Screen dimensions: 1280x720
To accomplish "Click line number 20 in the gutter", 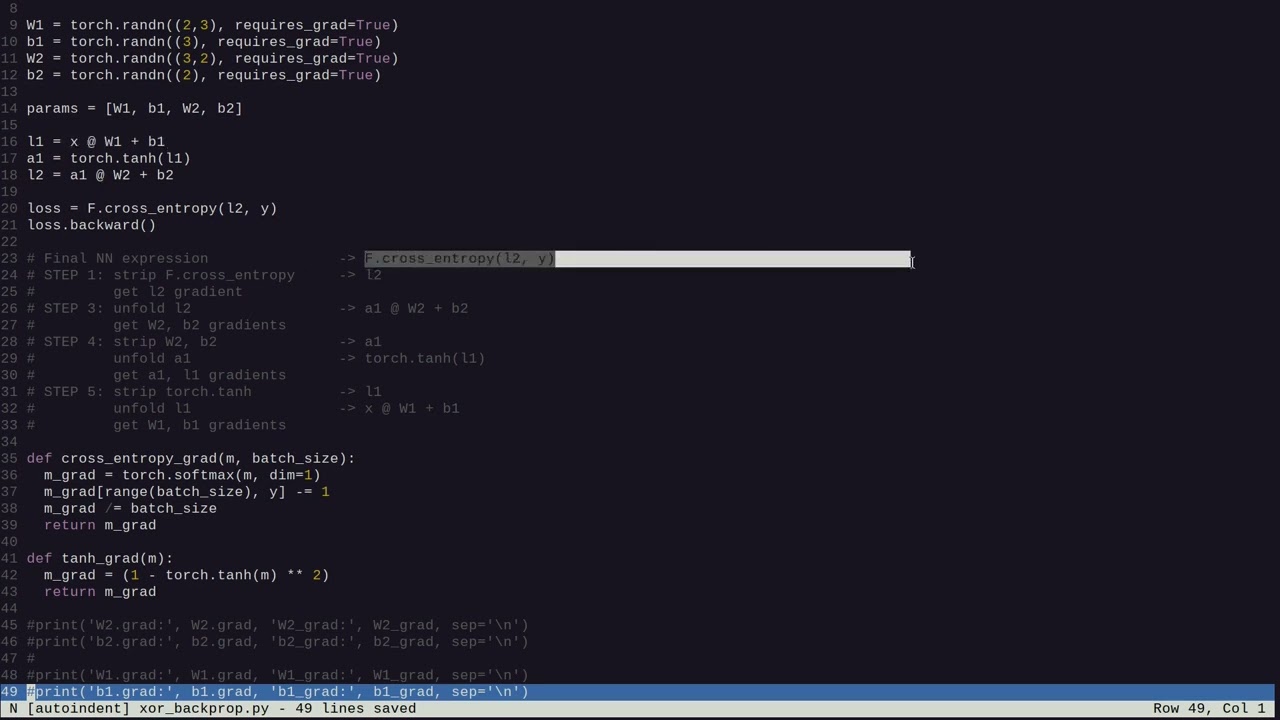I will point(9,208).
